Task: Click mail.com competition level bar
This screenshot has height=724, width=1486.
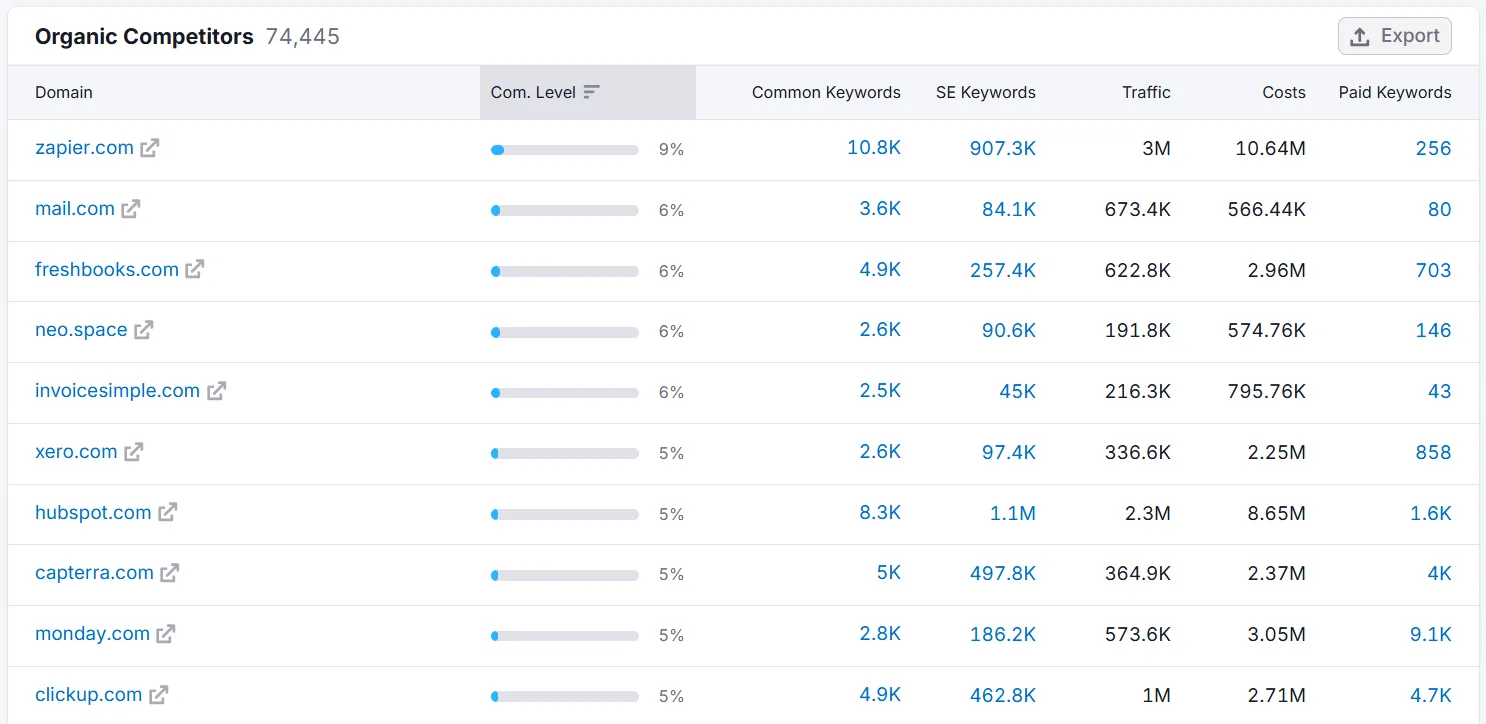Action: [x=565, y=211]
